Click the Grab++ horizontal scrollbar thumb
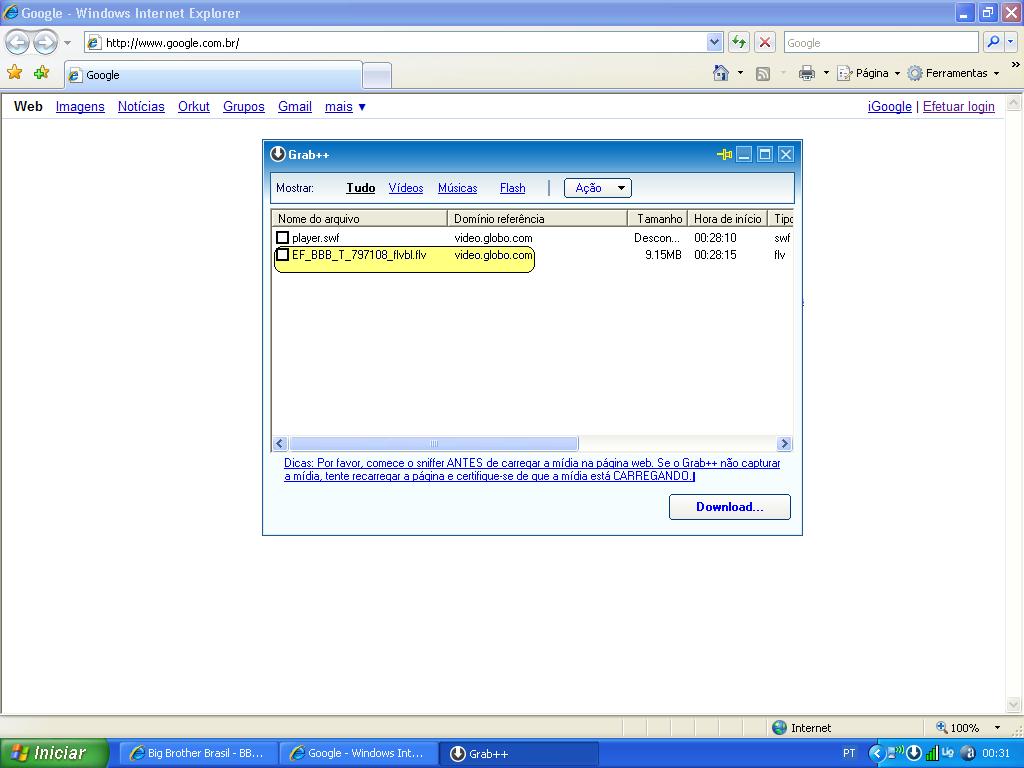This screenshot has width=1024, height=768. 434,443
